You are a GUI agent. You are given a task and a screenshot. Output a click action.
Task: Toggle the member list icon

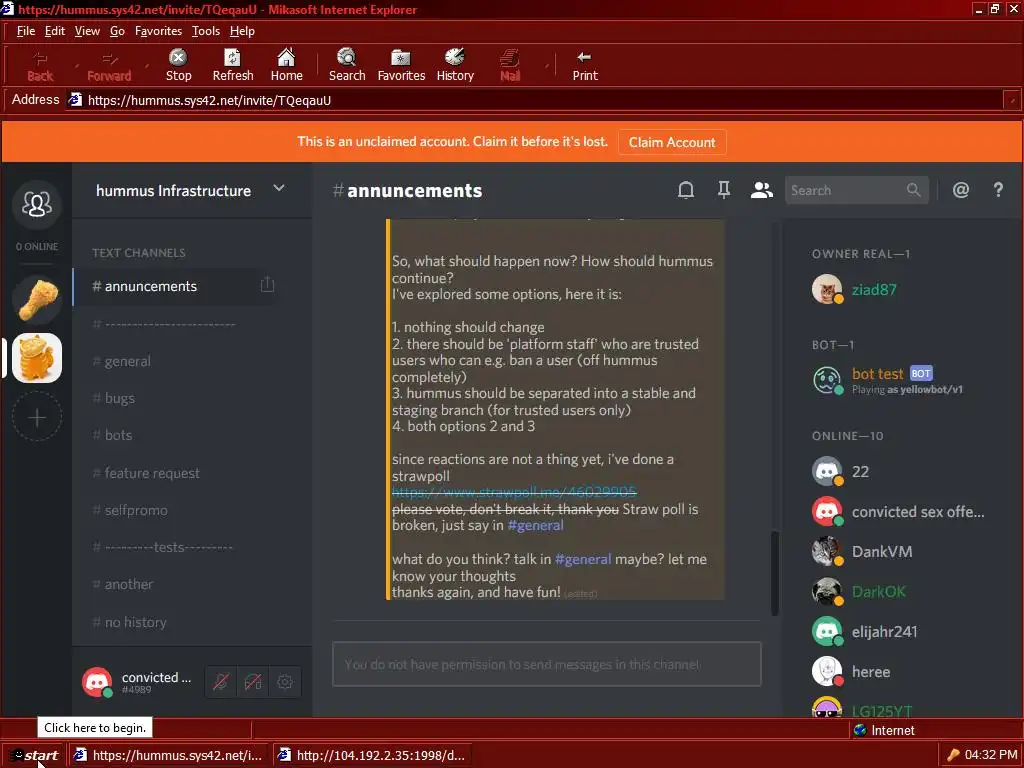pyautogui.click(x=761, y=190)
